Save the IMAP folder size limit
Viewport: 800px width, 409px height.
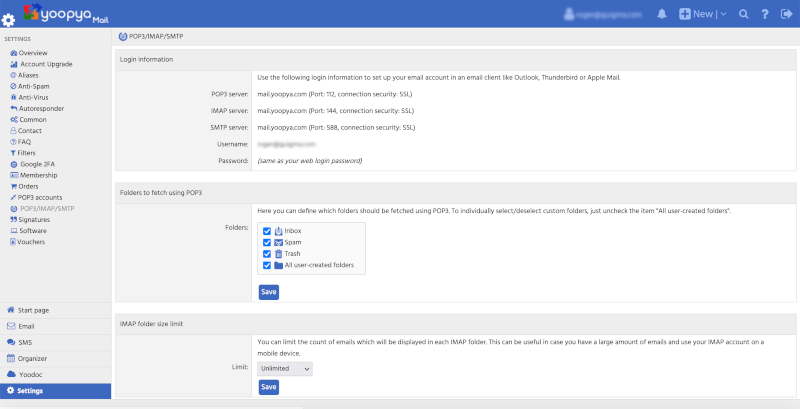[268, 387]
